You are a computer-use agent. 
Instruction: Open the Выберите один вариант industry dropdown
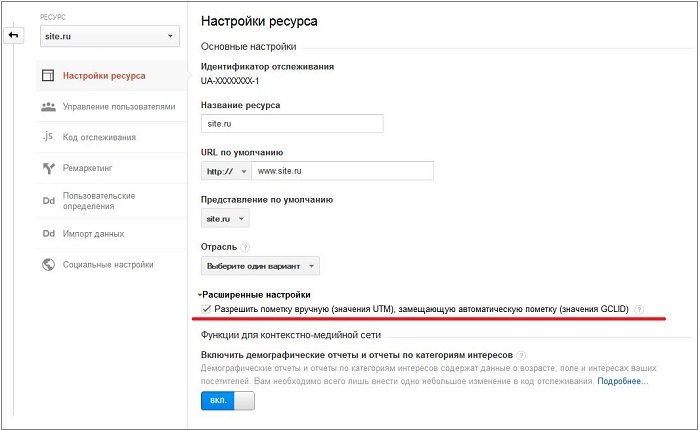coord(260,266)
